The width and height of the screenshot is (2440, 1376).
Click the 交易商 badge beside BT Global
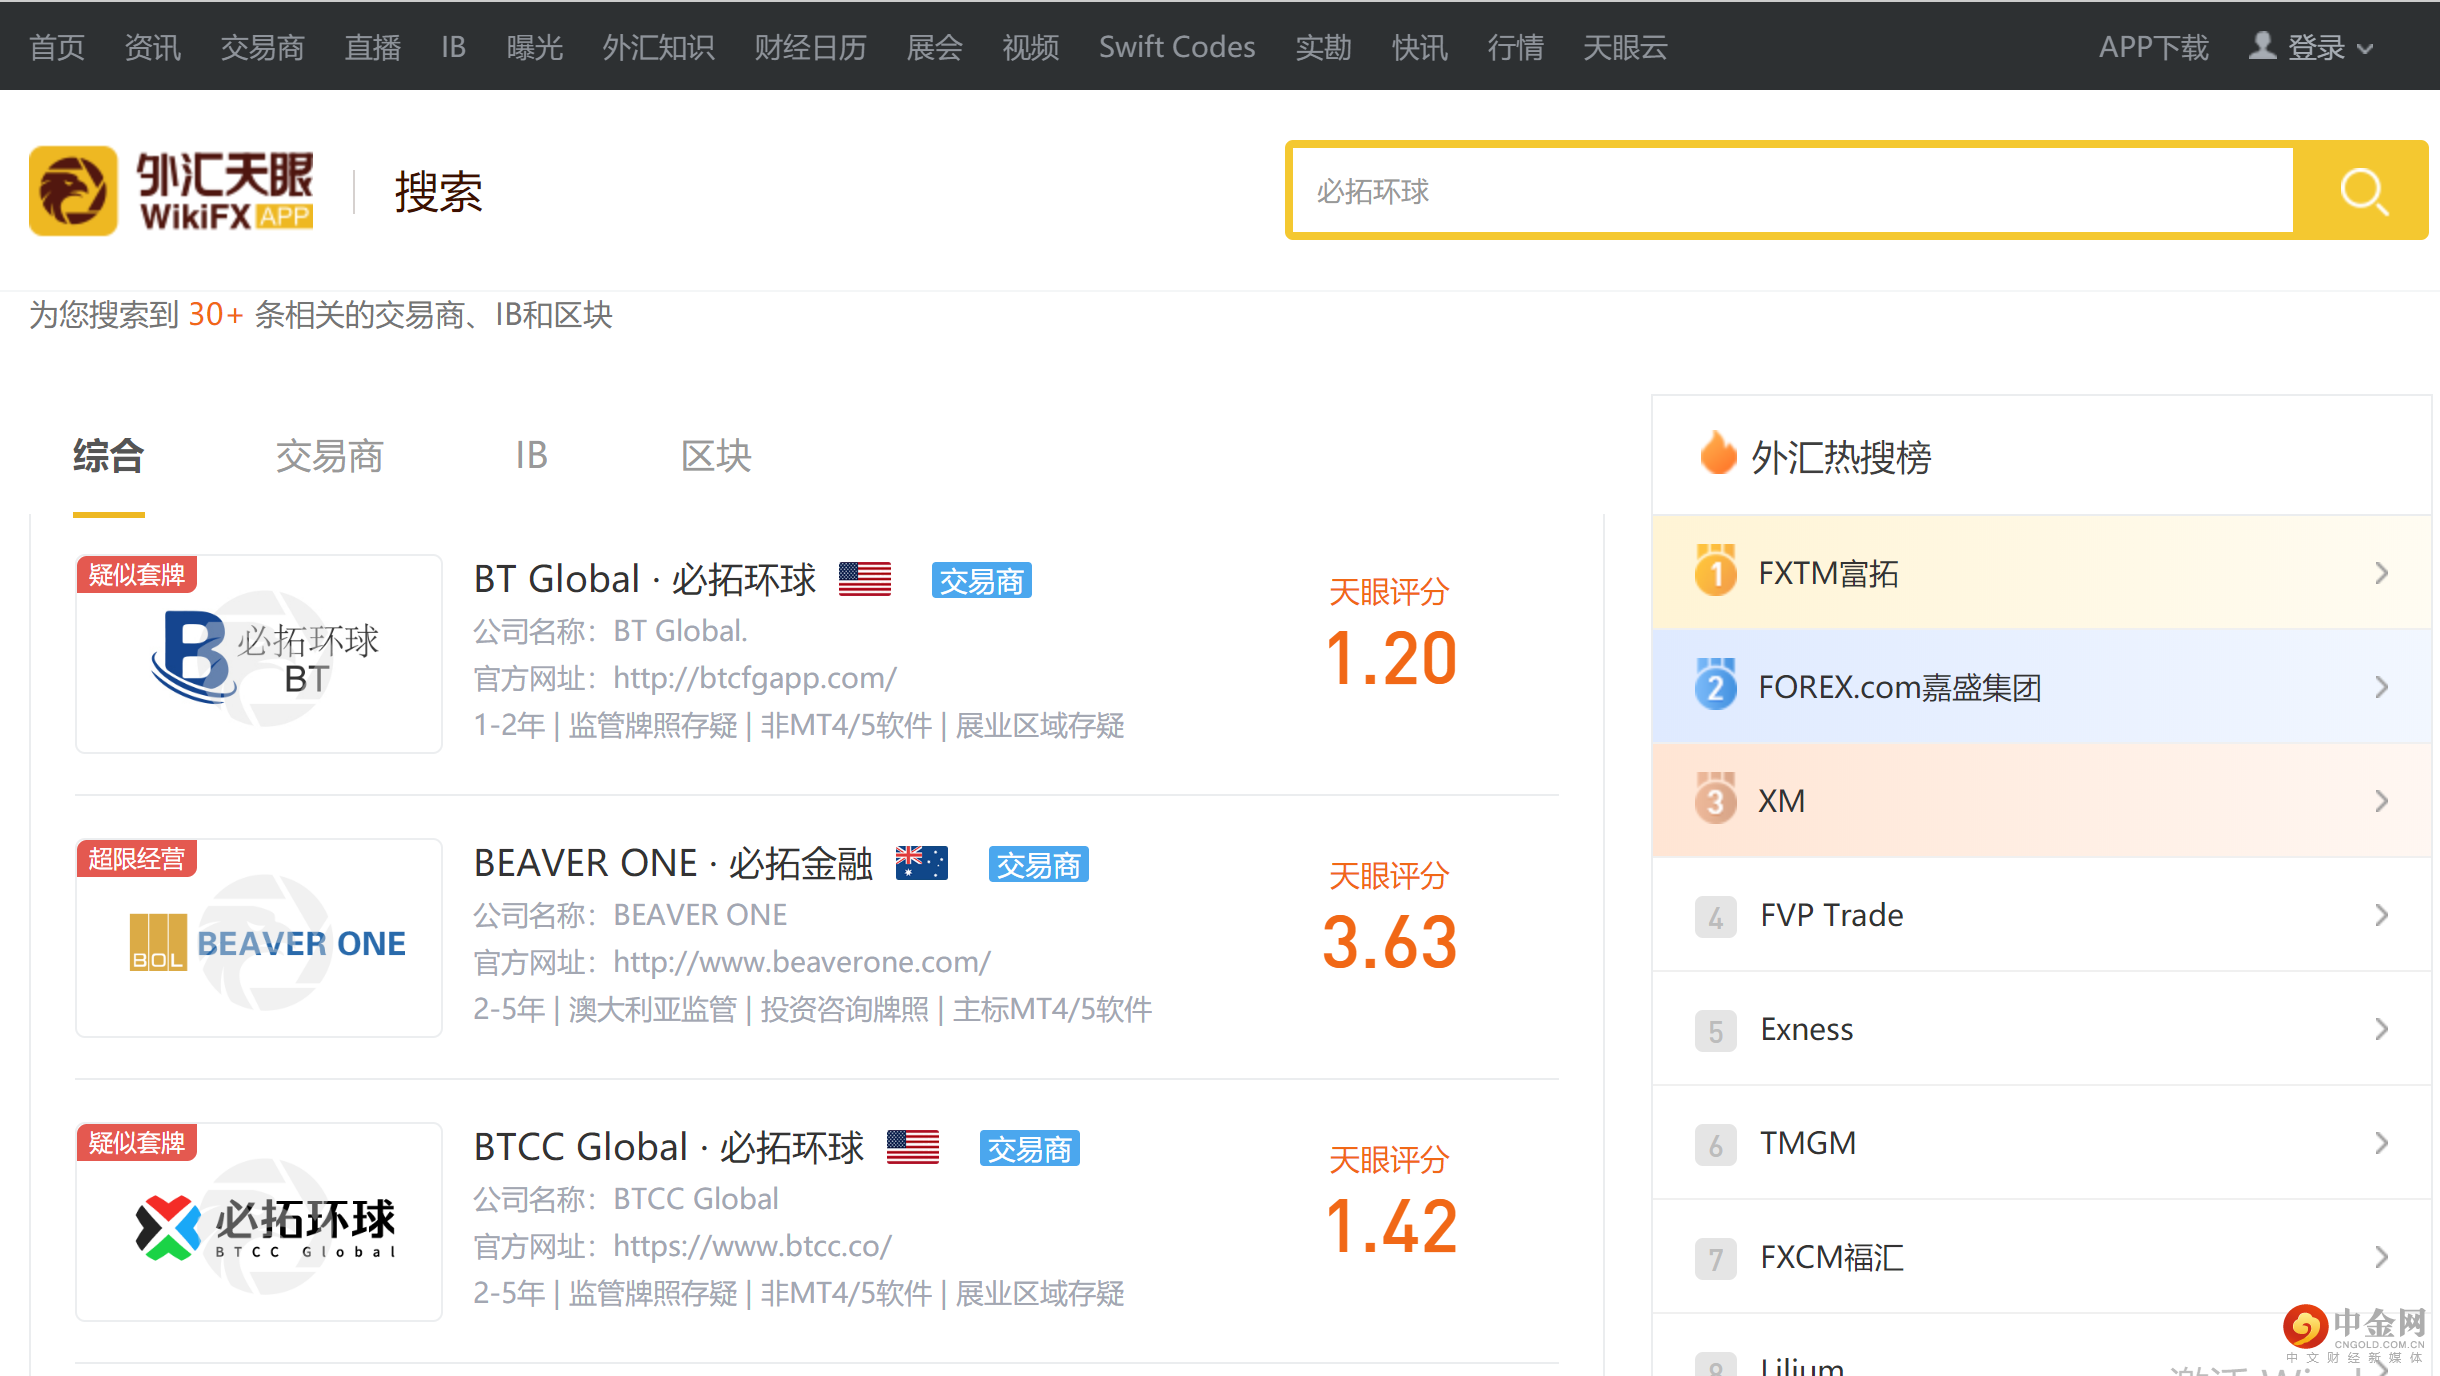click(982, 580)
